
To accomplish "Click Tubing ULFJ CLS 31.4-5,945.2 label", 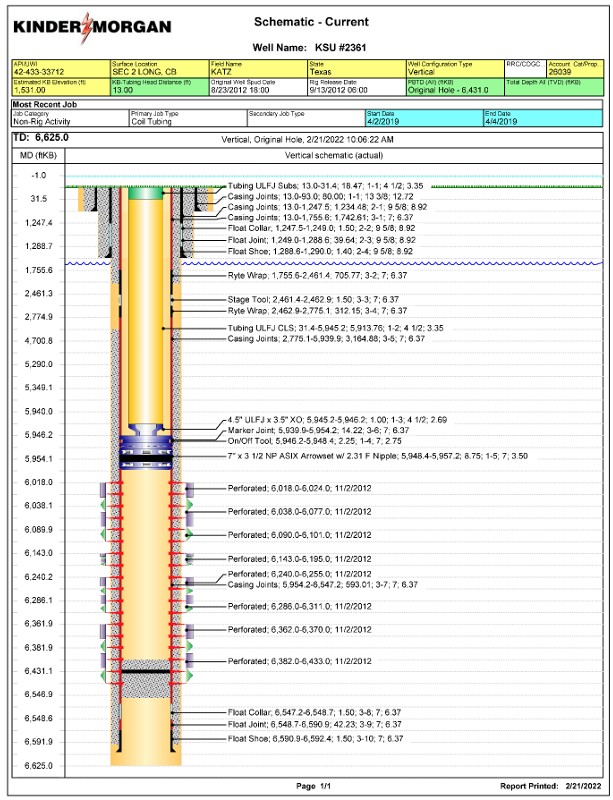I will pyautogui.click(x=335, y=328).
